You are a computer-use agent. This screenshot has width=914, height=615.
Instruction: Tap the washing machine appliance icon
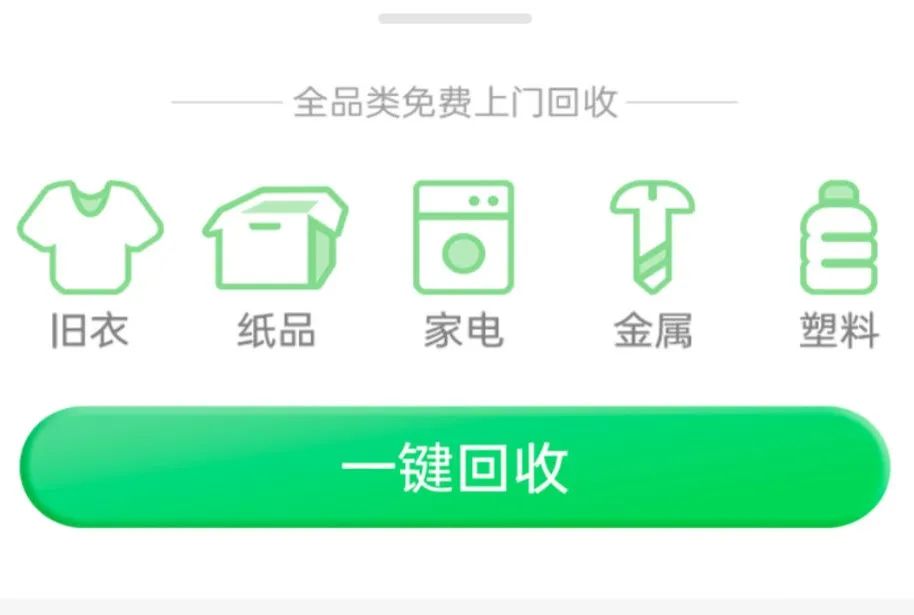point(463,237)
